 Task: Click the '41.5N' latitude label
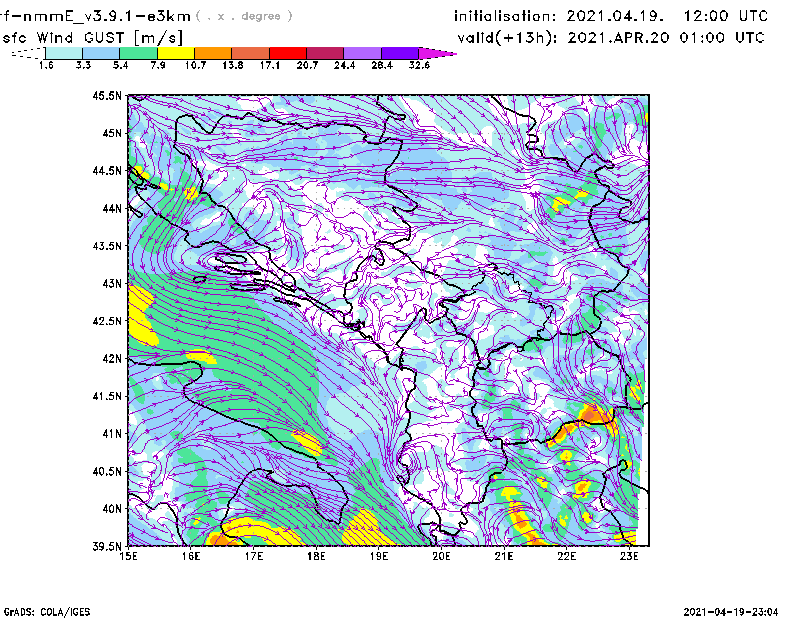coord(107,396)
